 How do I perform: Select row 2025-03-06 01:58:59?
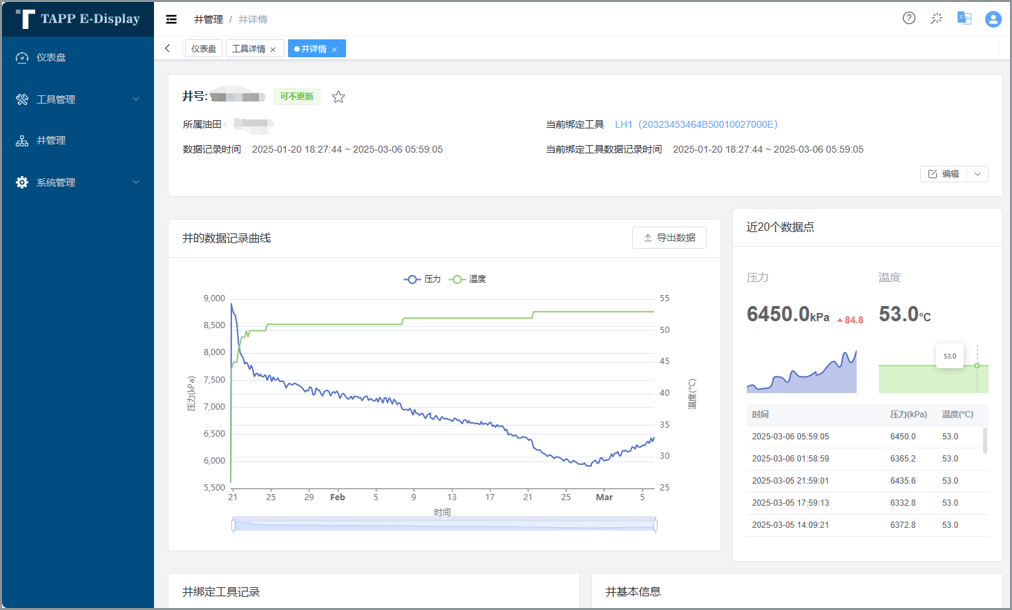[867, 459]
